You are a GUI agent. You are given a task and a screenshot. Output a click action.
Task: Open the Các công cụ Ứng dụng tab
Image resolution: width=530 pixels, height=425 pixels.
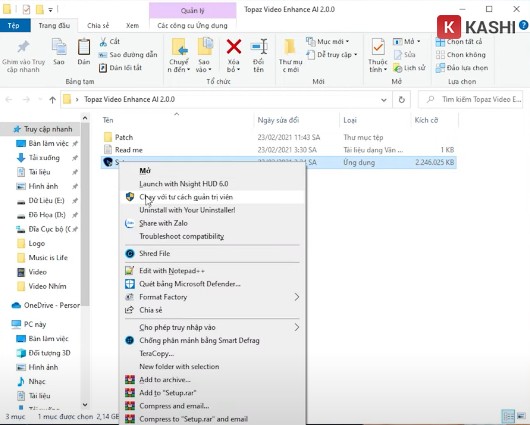coord(192,26)
